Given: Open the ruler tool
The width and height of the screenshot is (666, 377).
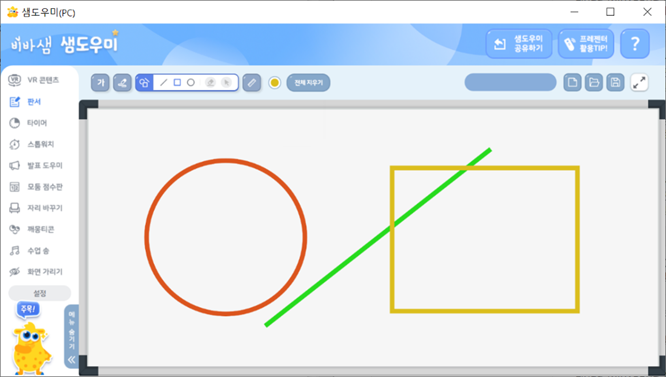Looking at the screenshot, I should point(252,82).
